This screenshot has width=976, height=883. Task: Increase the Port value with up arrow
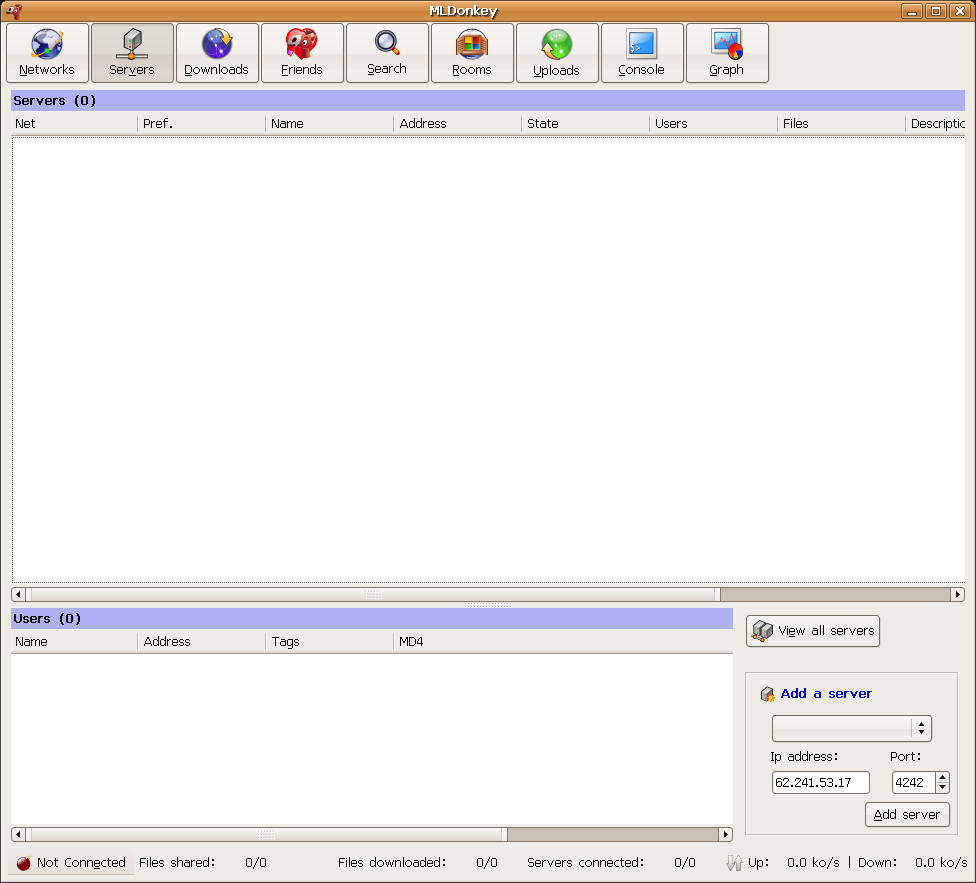(942, 777)
